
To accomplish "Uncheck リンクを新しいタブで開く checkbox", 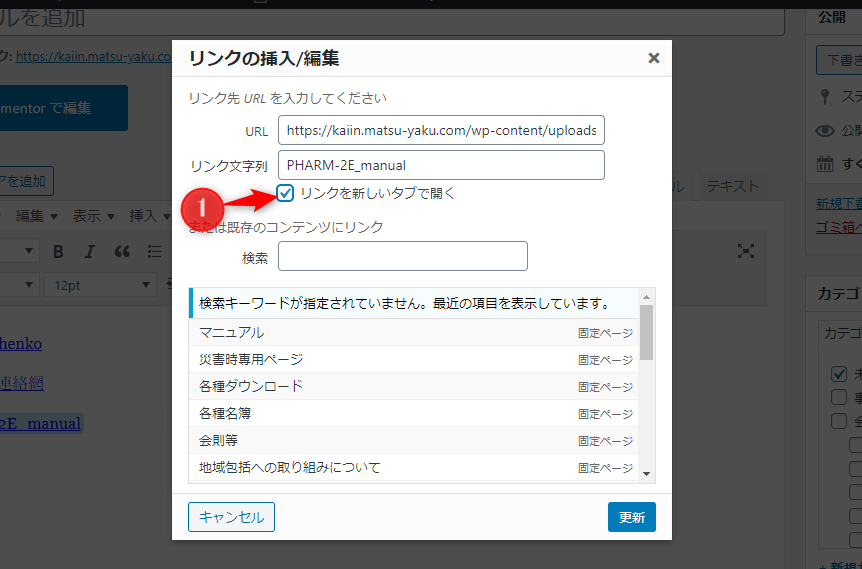I will (286, 193).
